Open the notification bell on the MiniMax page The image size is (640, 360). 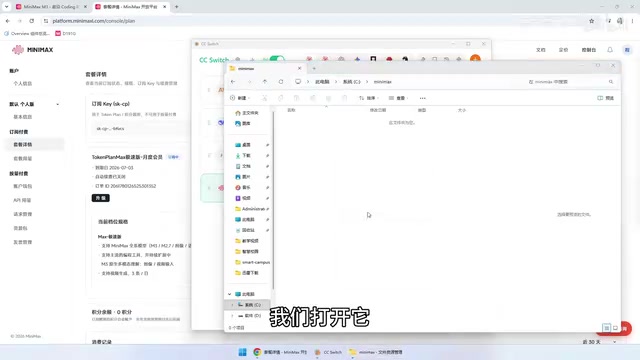pyautogui.click(x=610, y=50)
